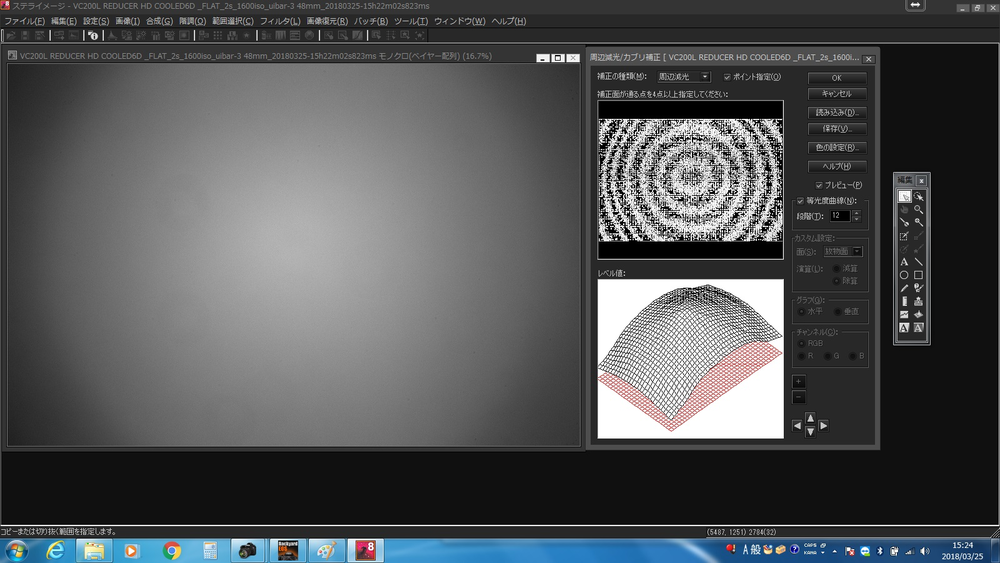Toggle the ポイント指定 checkbox

(x=727, y=77)
